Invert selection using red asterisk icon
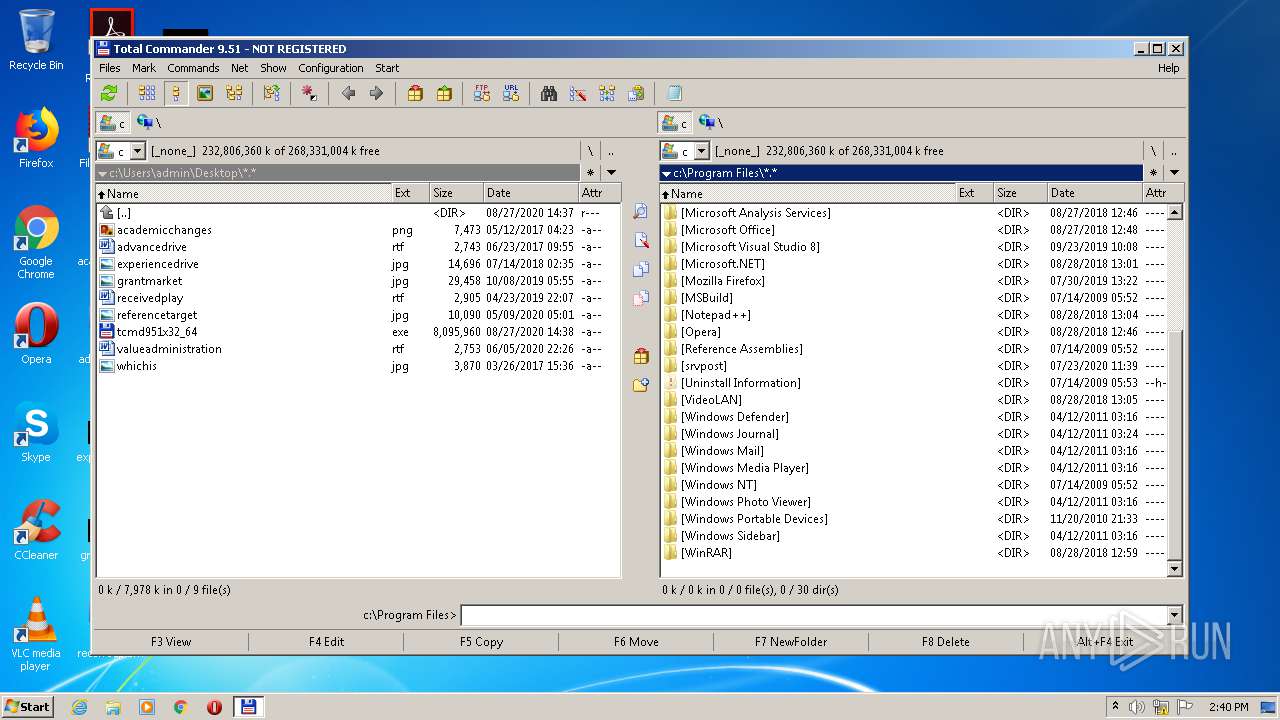 point(309,93)
